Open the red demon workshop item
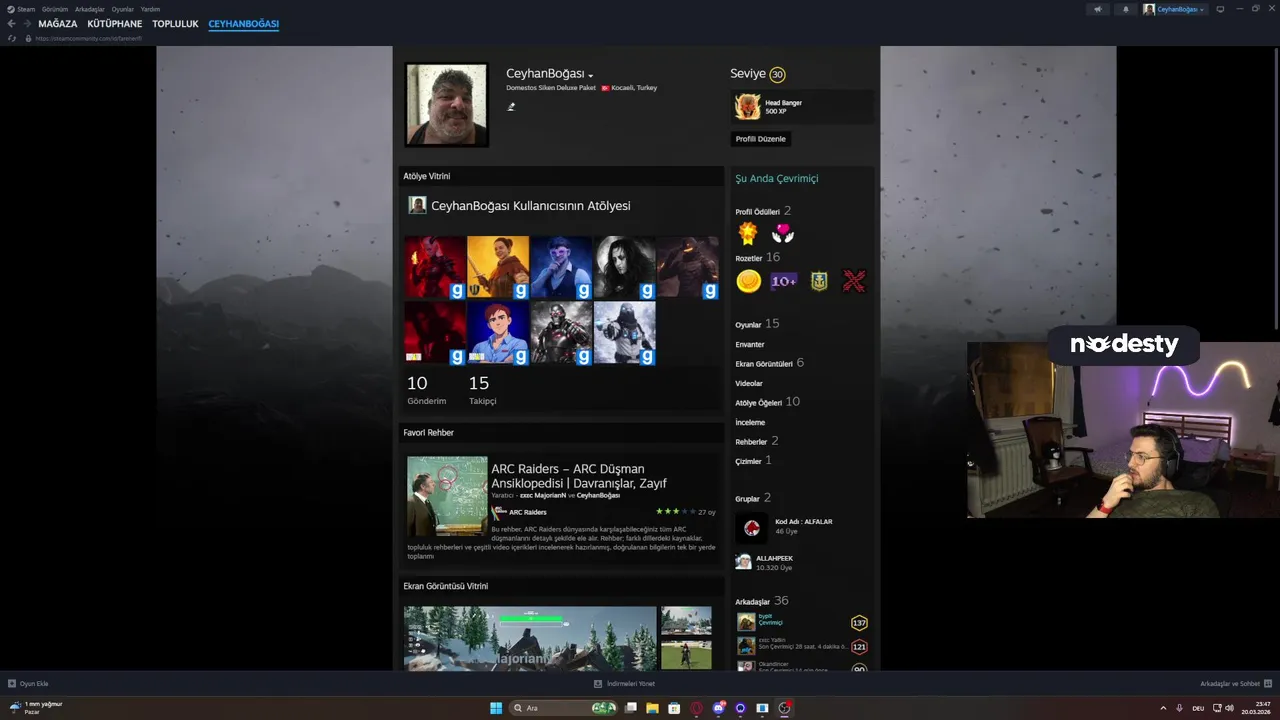 point(435,267)
